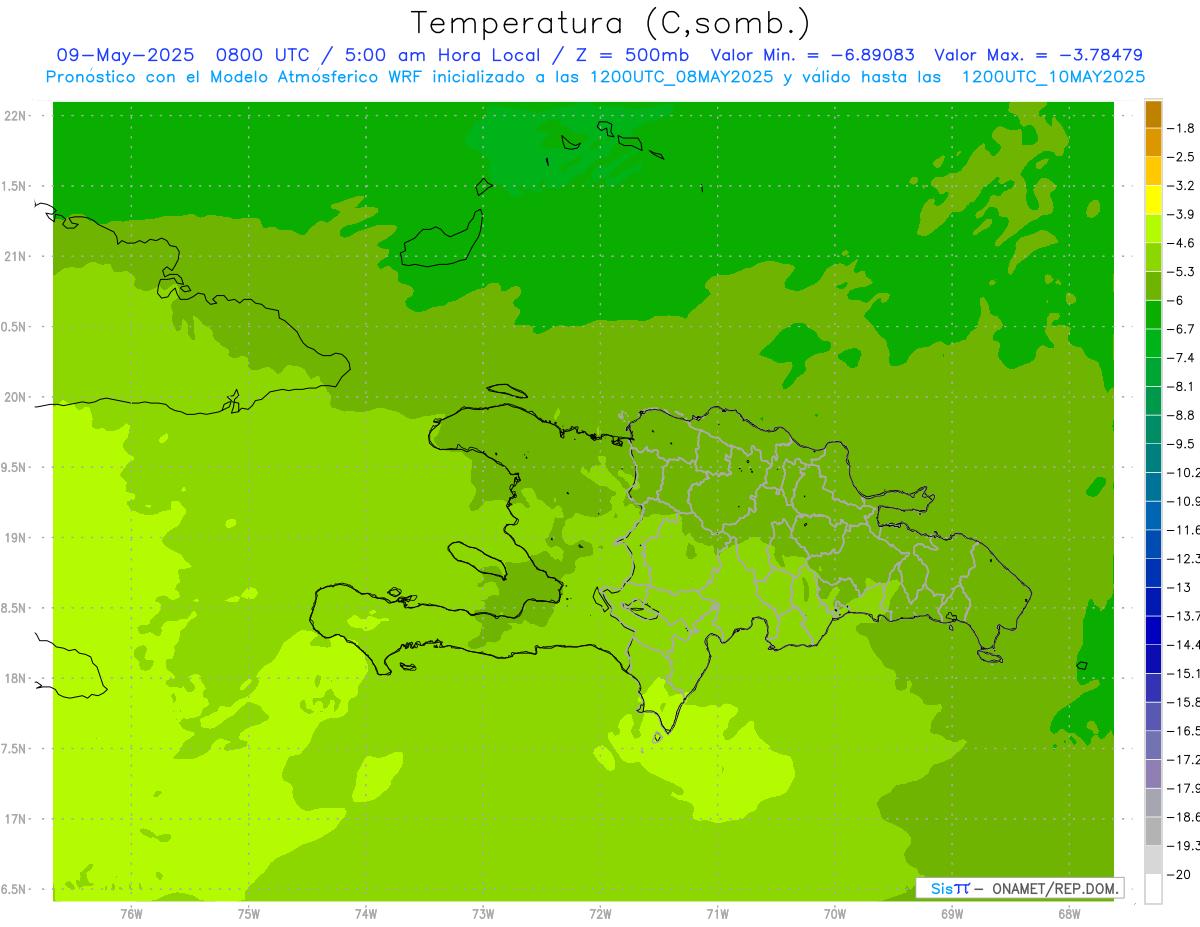Click the '72W' longitude axis label
This screenshot has width=1200, height=927.
[600, 914]
